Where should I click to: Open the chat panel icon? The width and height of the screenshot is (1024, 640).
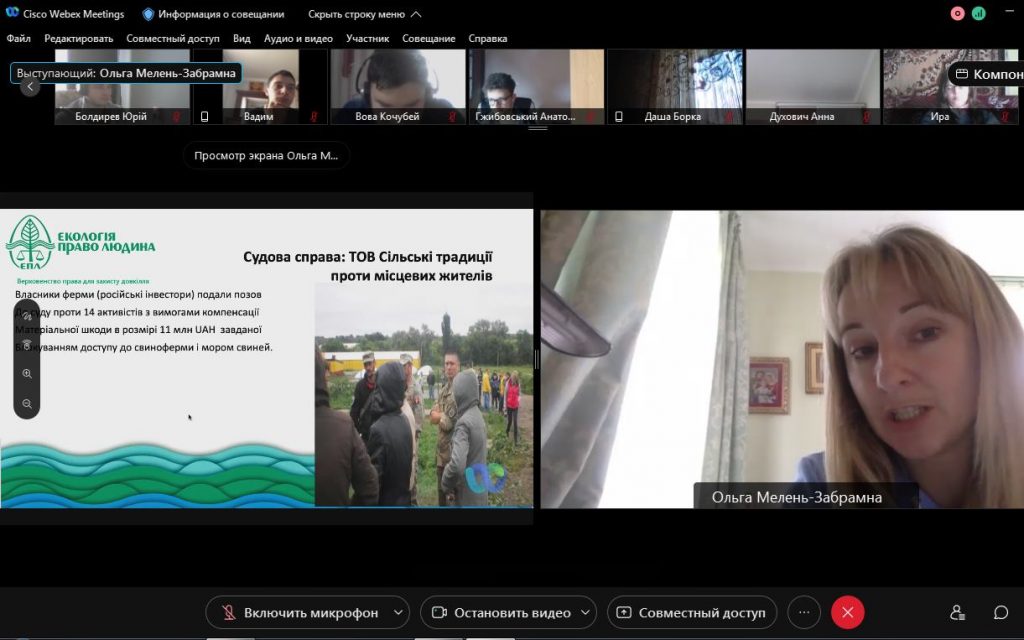point(1000,613)
